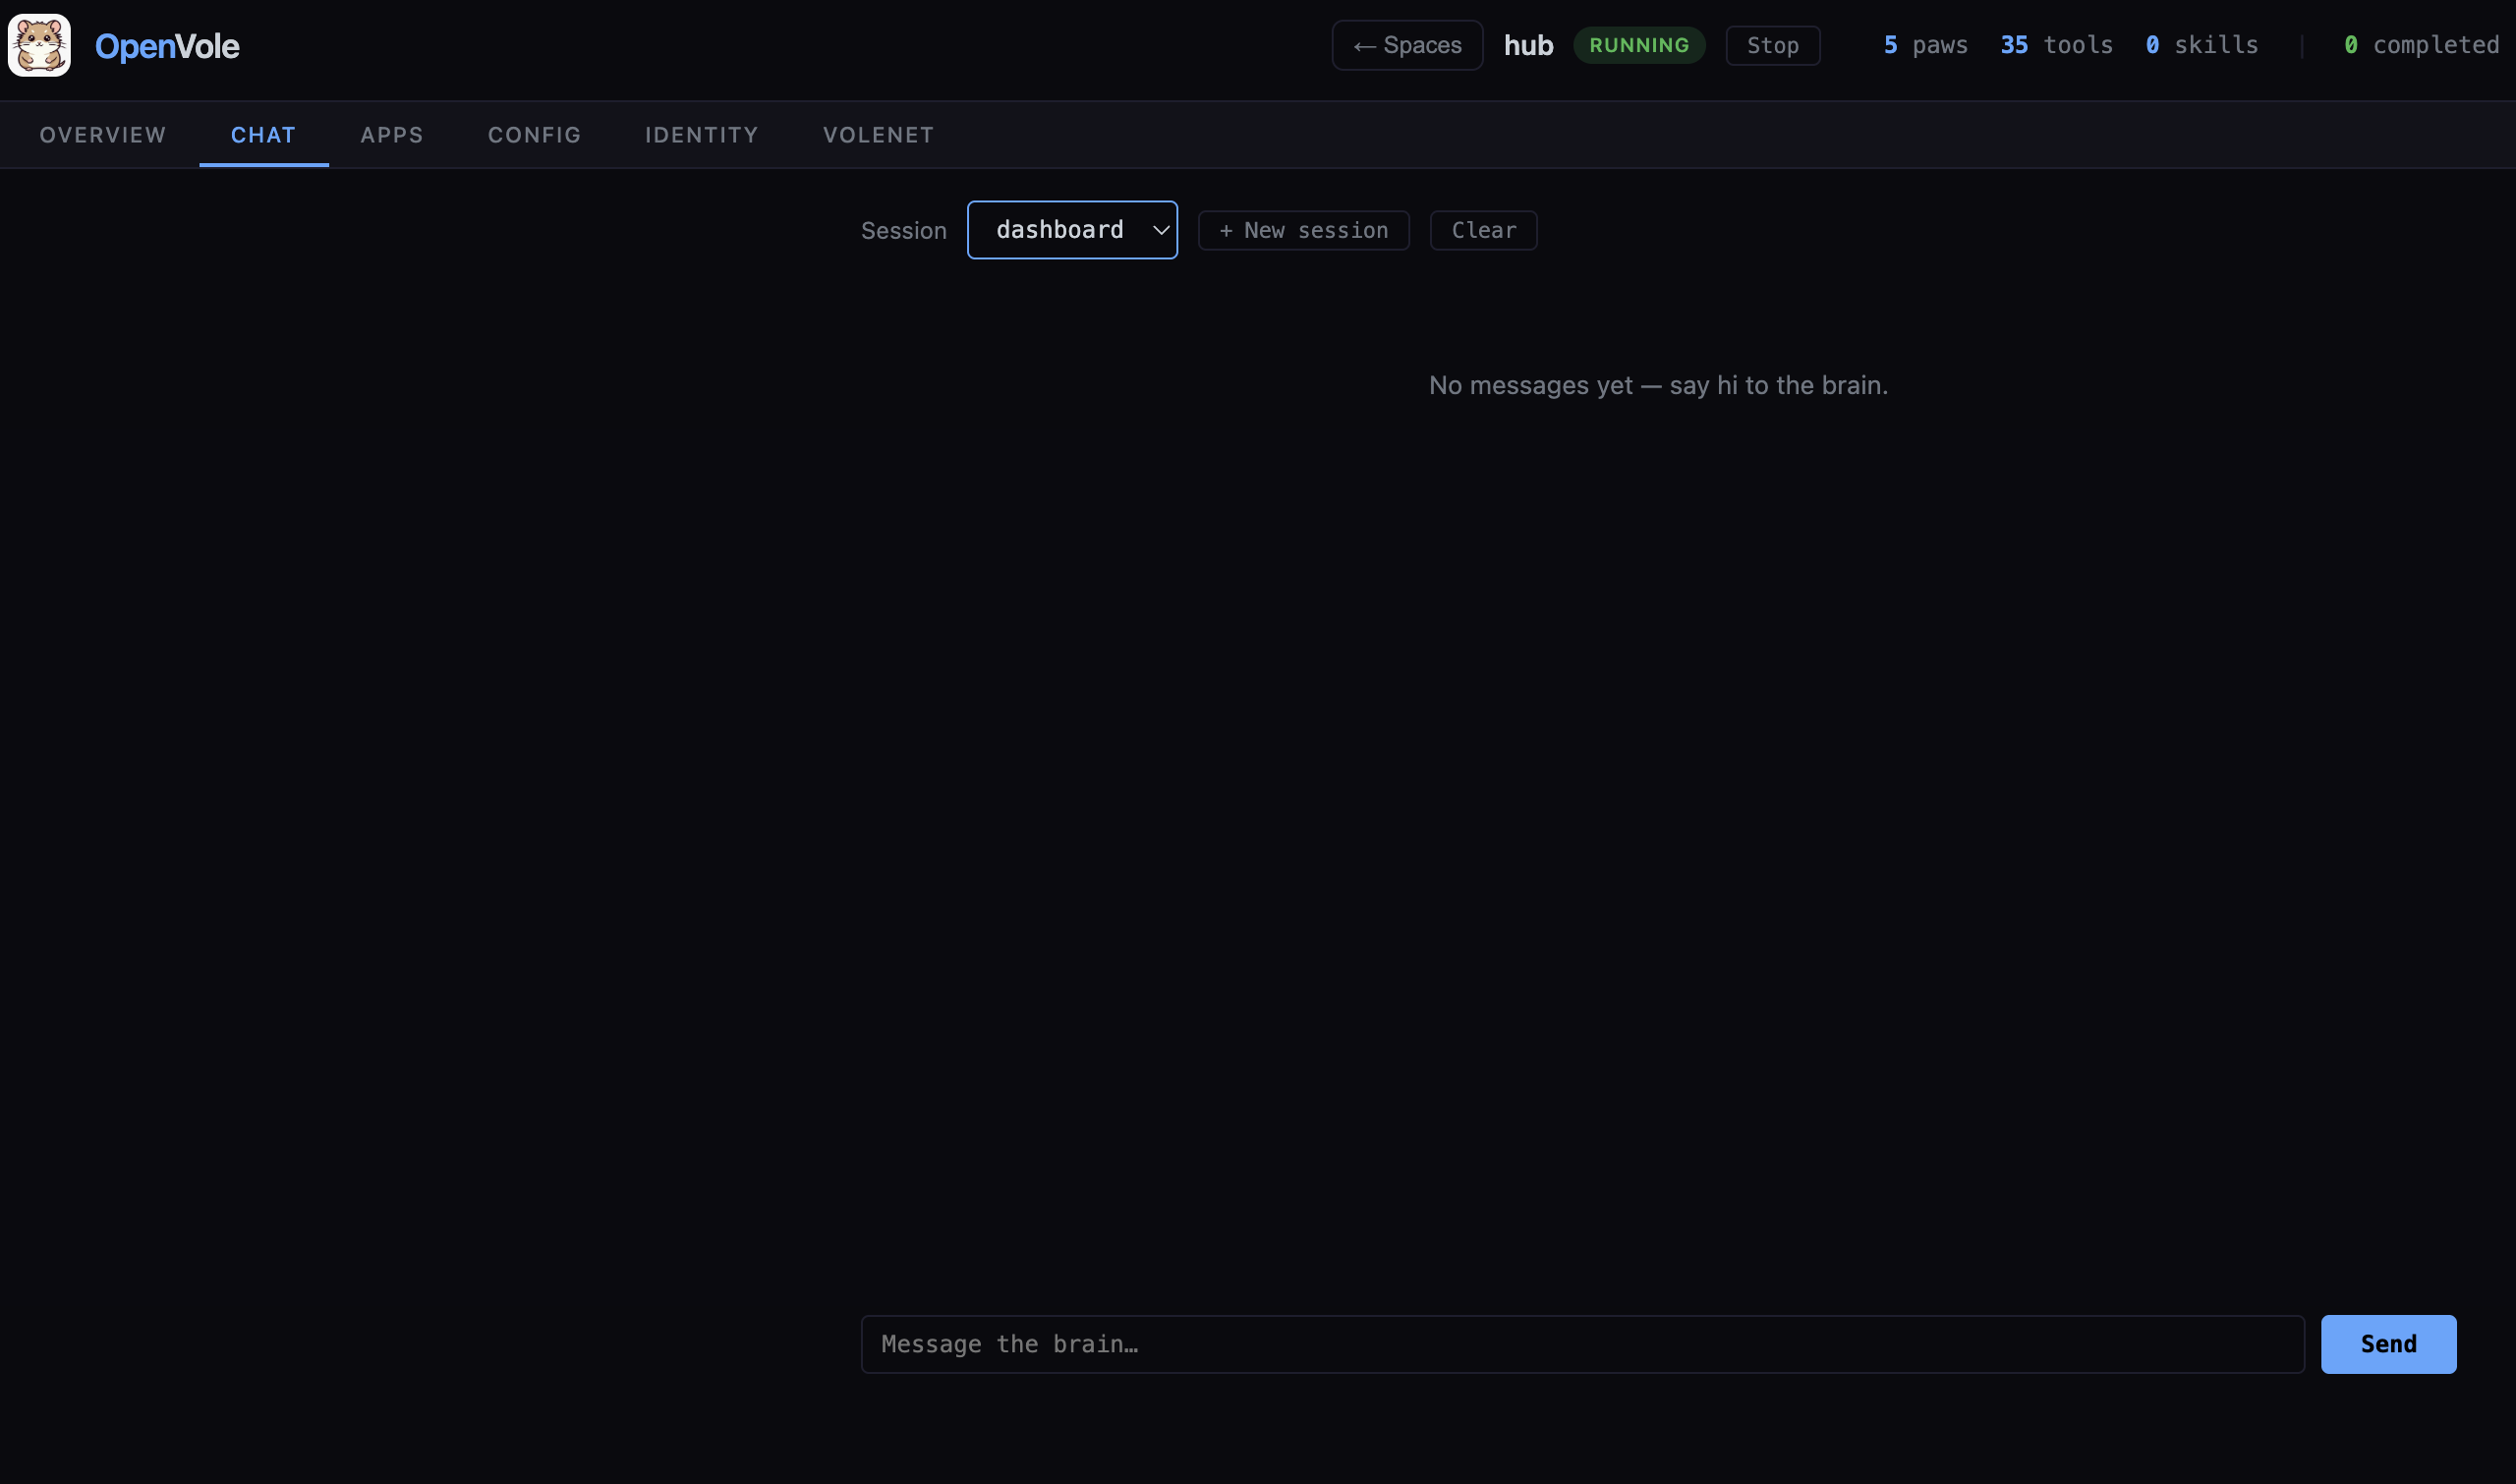Screen dimensions: 2516x1484
Task: Click the Session label
Action: coord(903,231)
